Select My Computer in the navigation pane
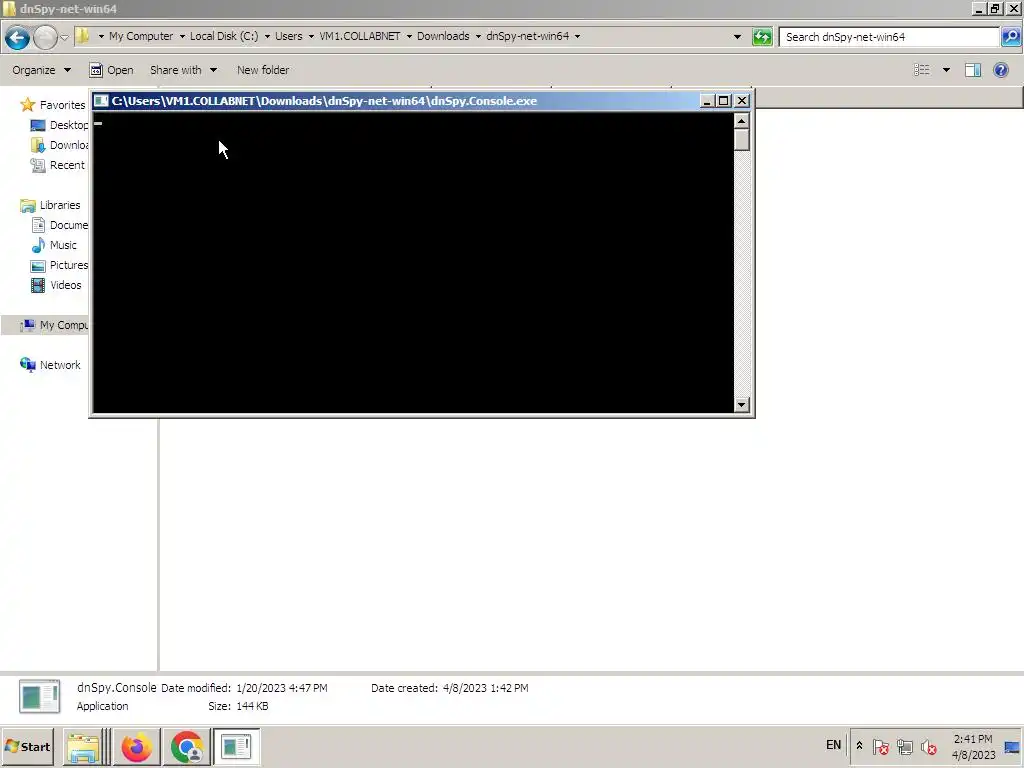Screen dimensions: 1024x768 point(54,325)
